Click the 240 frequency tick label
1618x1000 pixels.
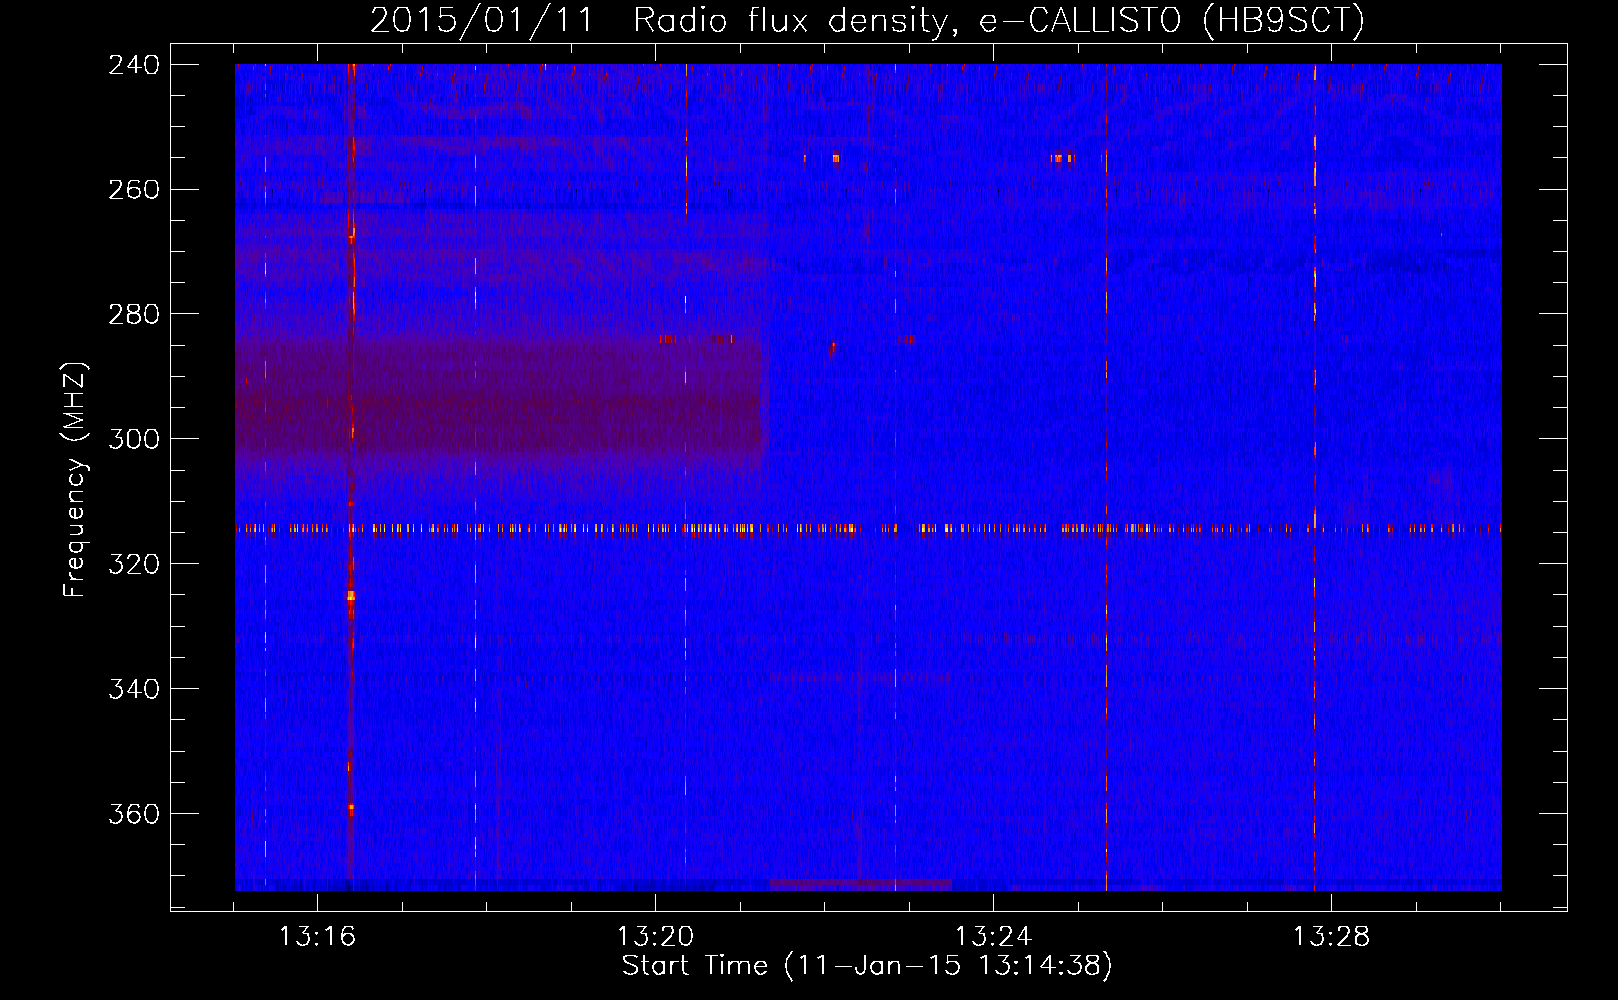(x=134, y=65)
